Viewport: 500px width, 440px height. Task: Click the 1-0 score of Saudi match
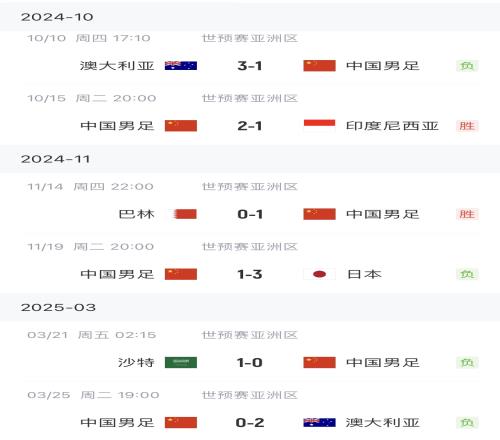(x=250, y=362)
